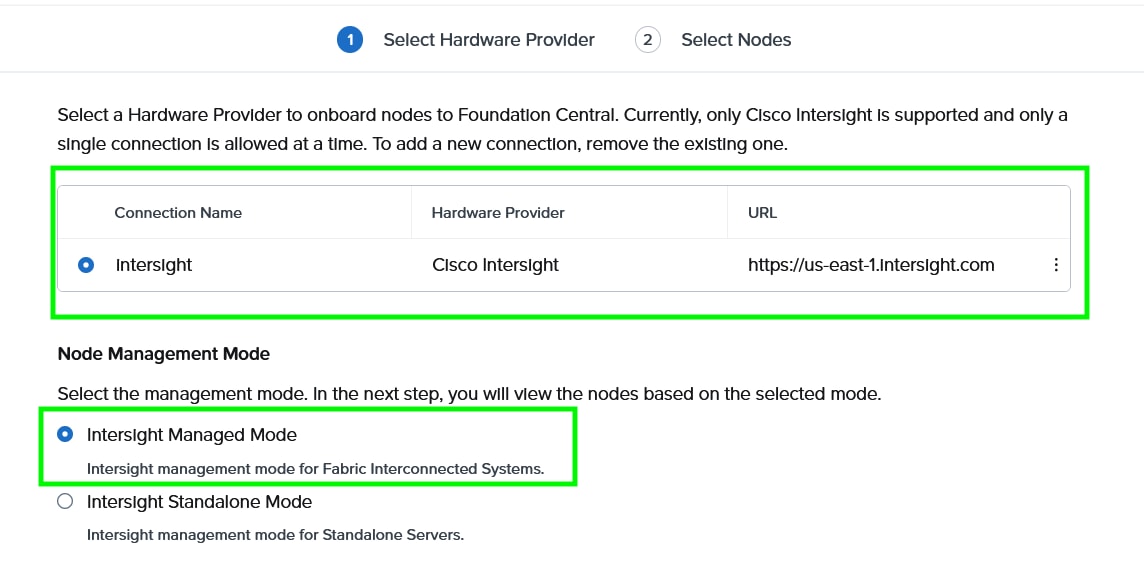Click the us-east-1.intersight.com URL

coord(871,265)
